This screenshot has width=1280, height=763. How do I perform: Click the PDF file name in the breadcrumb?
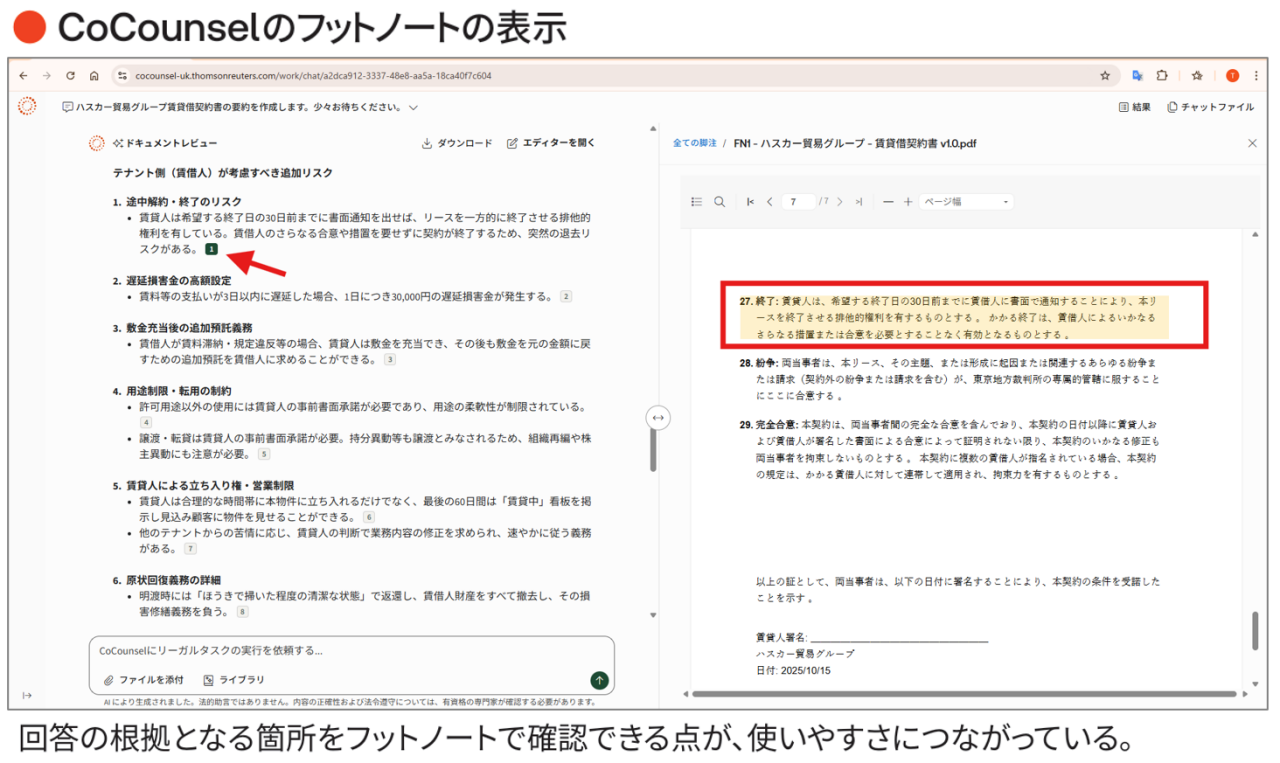coord(855,143)
